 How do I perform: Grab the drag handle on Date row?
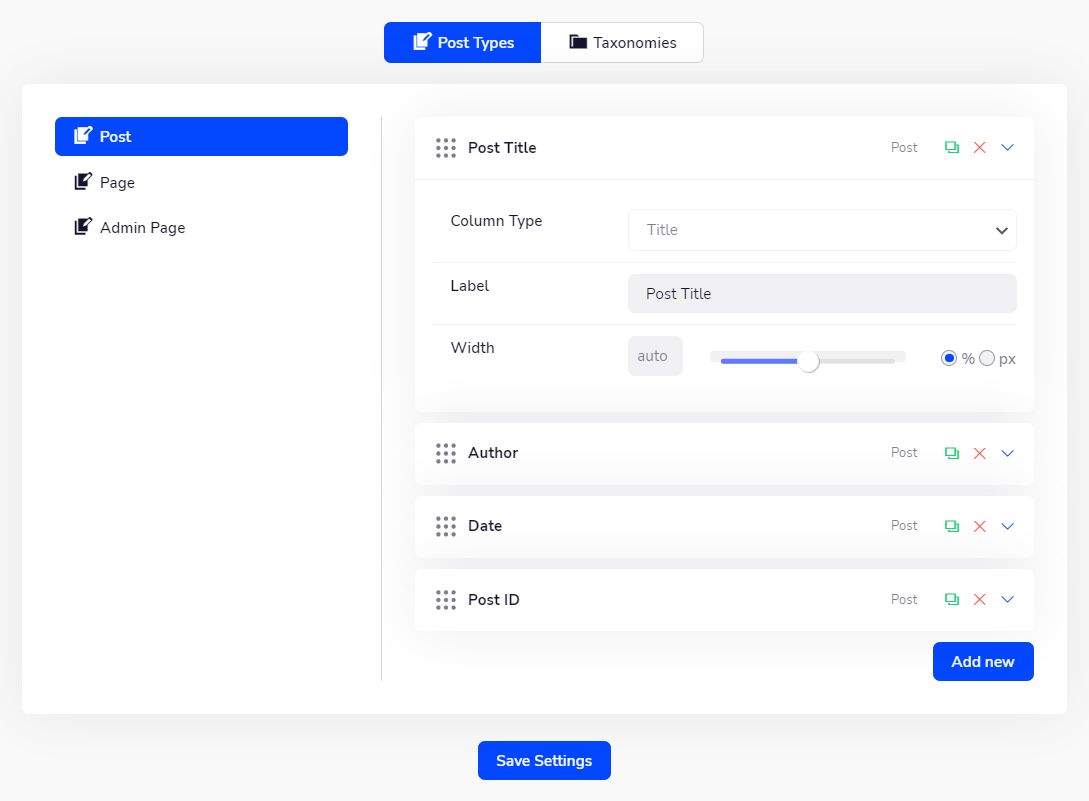tap(446, 526)
